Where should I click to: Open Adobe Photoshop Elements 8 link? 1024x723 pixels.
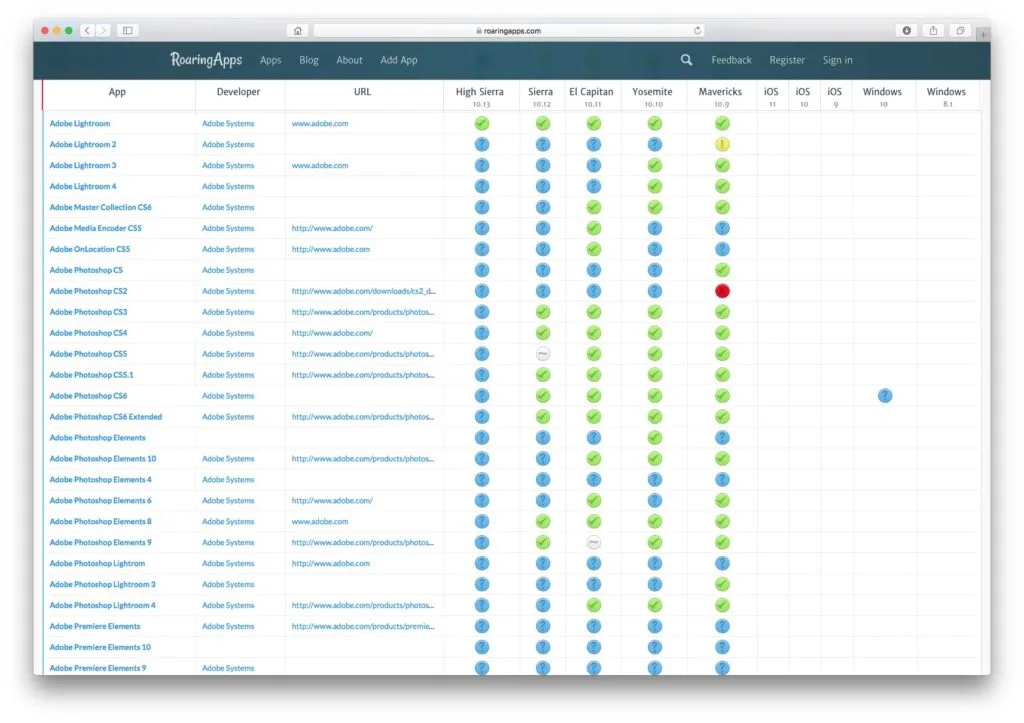pos(101,522)
